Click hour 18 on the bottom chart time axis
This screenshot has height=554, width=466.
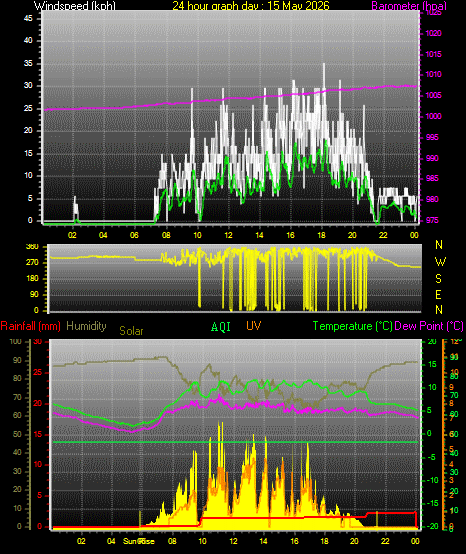pos(324,541)
